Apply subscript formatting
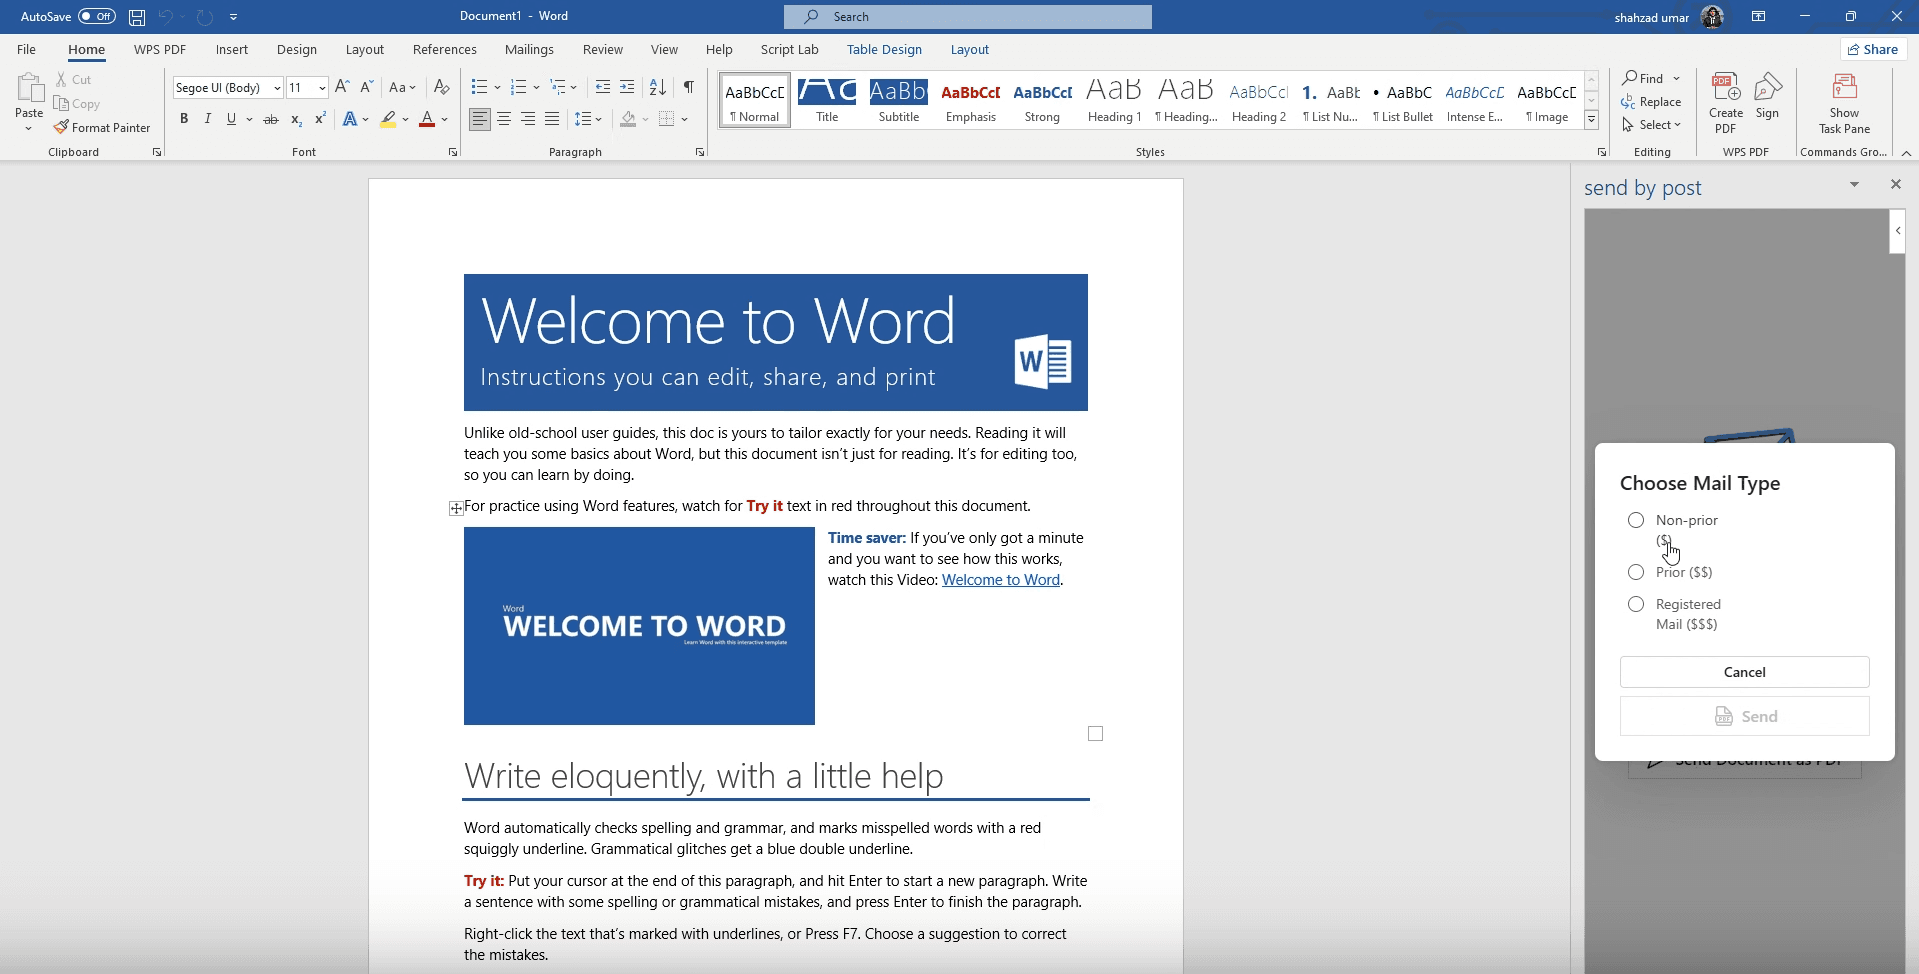Viewport: 1919px width, 974px height. tap(296, 119)
